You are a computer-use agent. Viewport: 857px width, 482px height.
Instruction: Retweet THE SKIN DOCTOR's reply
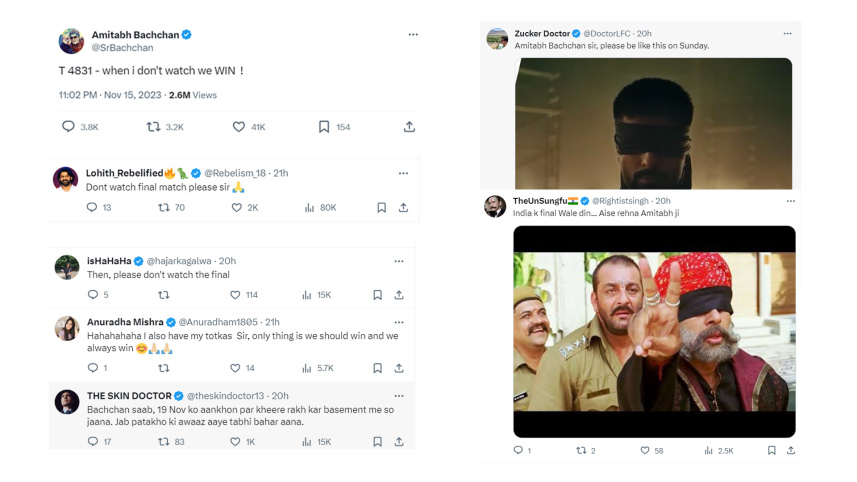point(164,441)
